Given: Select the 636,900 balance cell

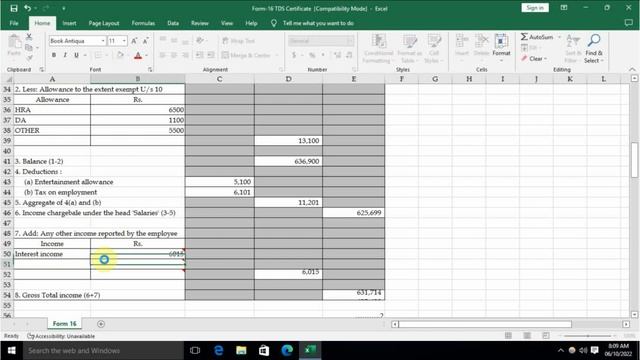Looking at the screenshot, I should tap(288, 161).
